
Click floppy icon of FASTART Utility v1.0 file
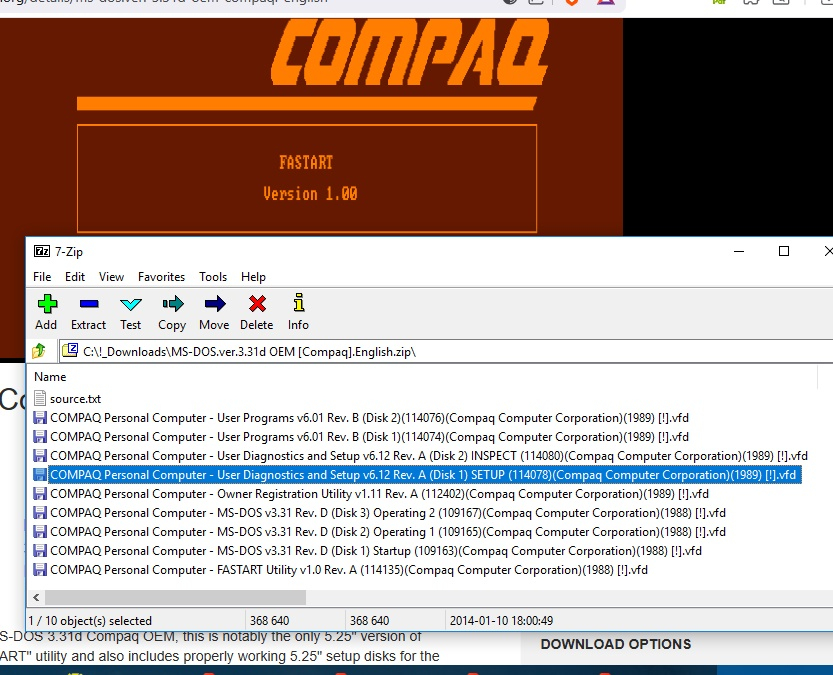click(40, 570)
